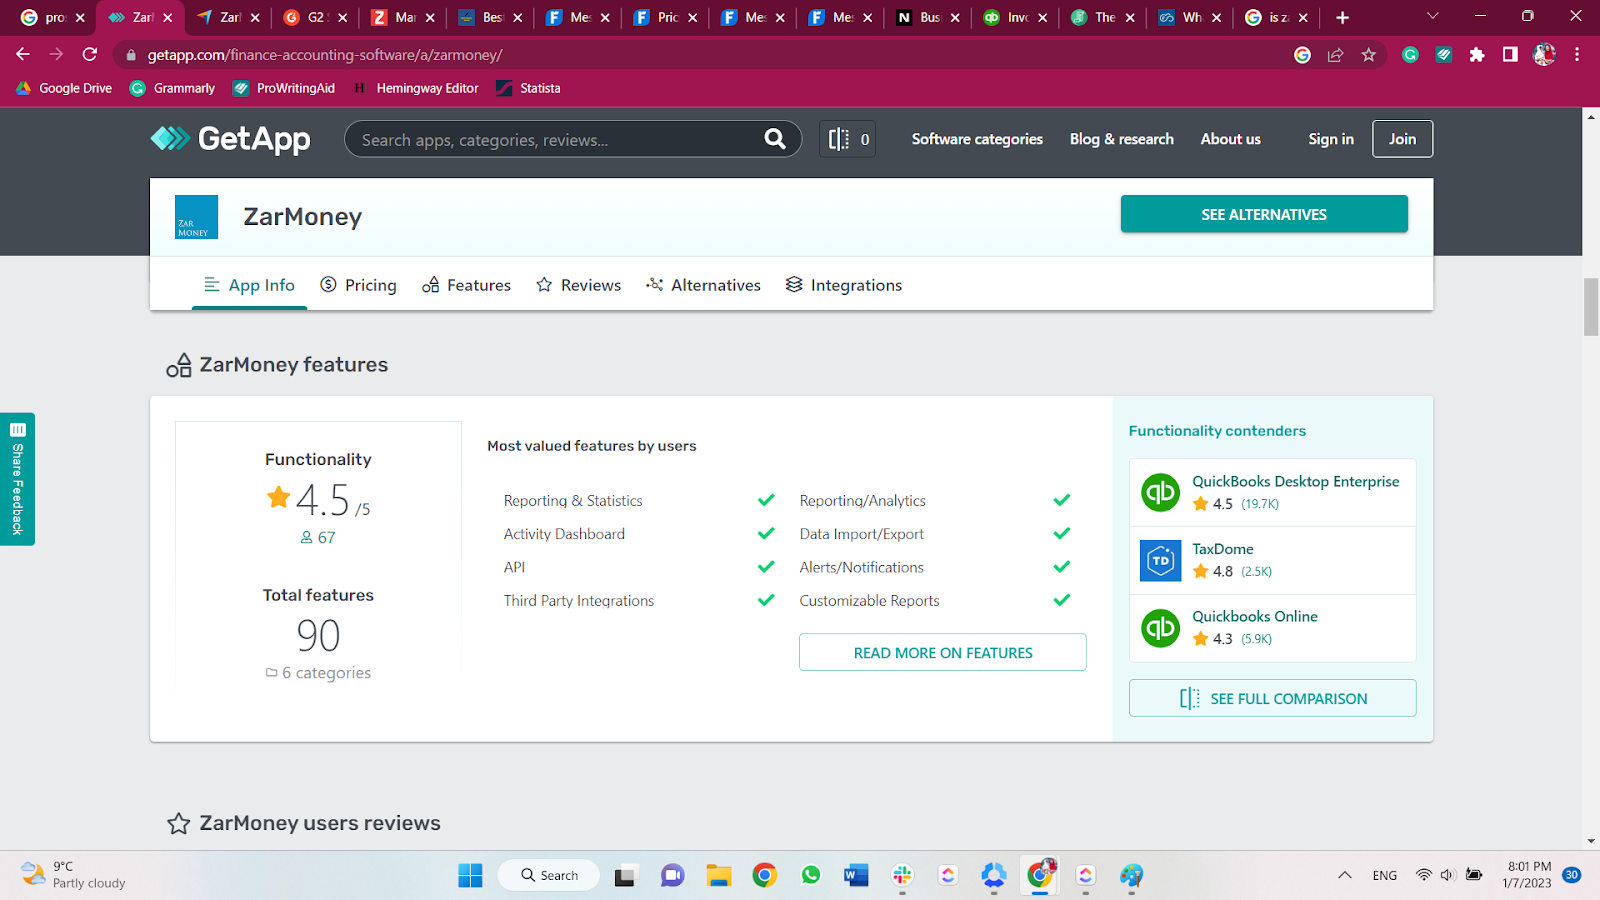Click the GetApp logo
Screen dimensions: 1600x900
tap(231, 139)
